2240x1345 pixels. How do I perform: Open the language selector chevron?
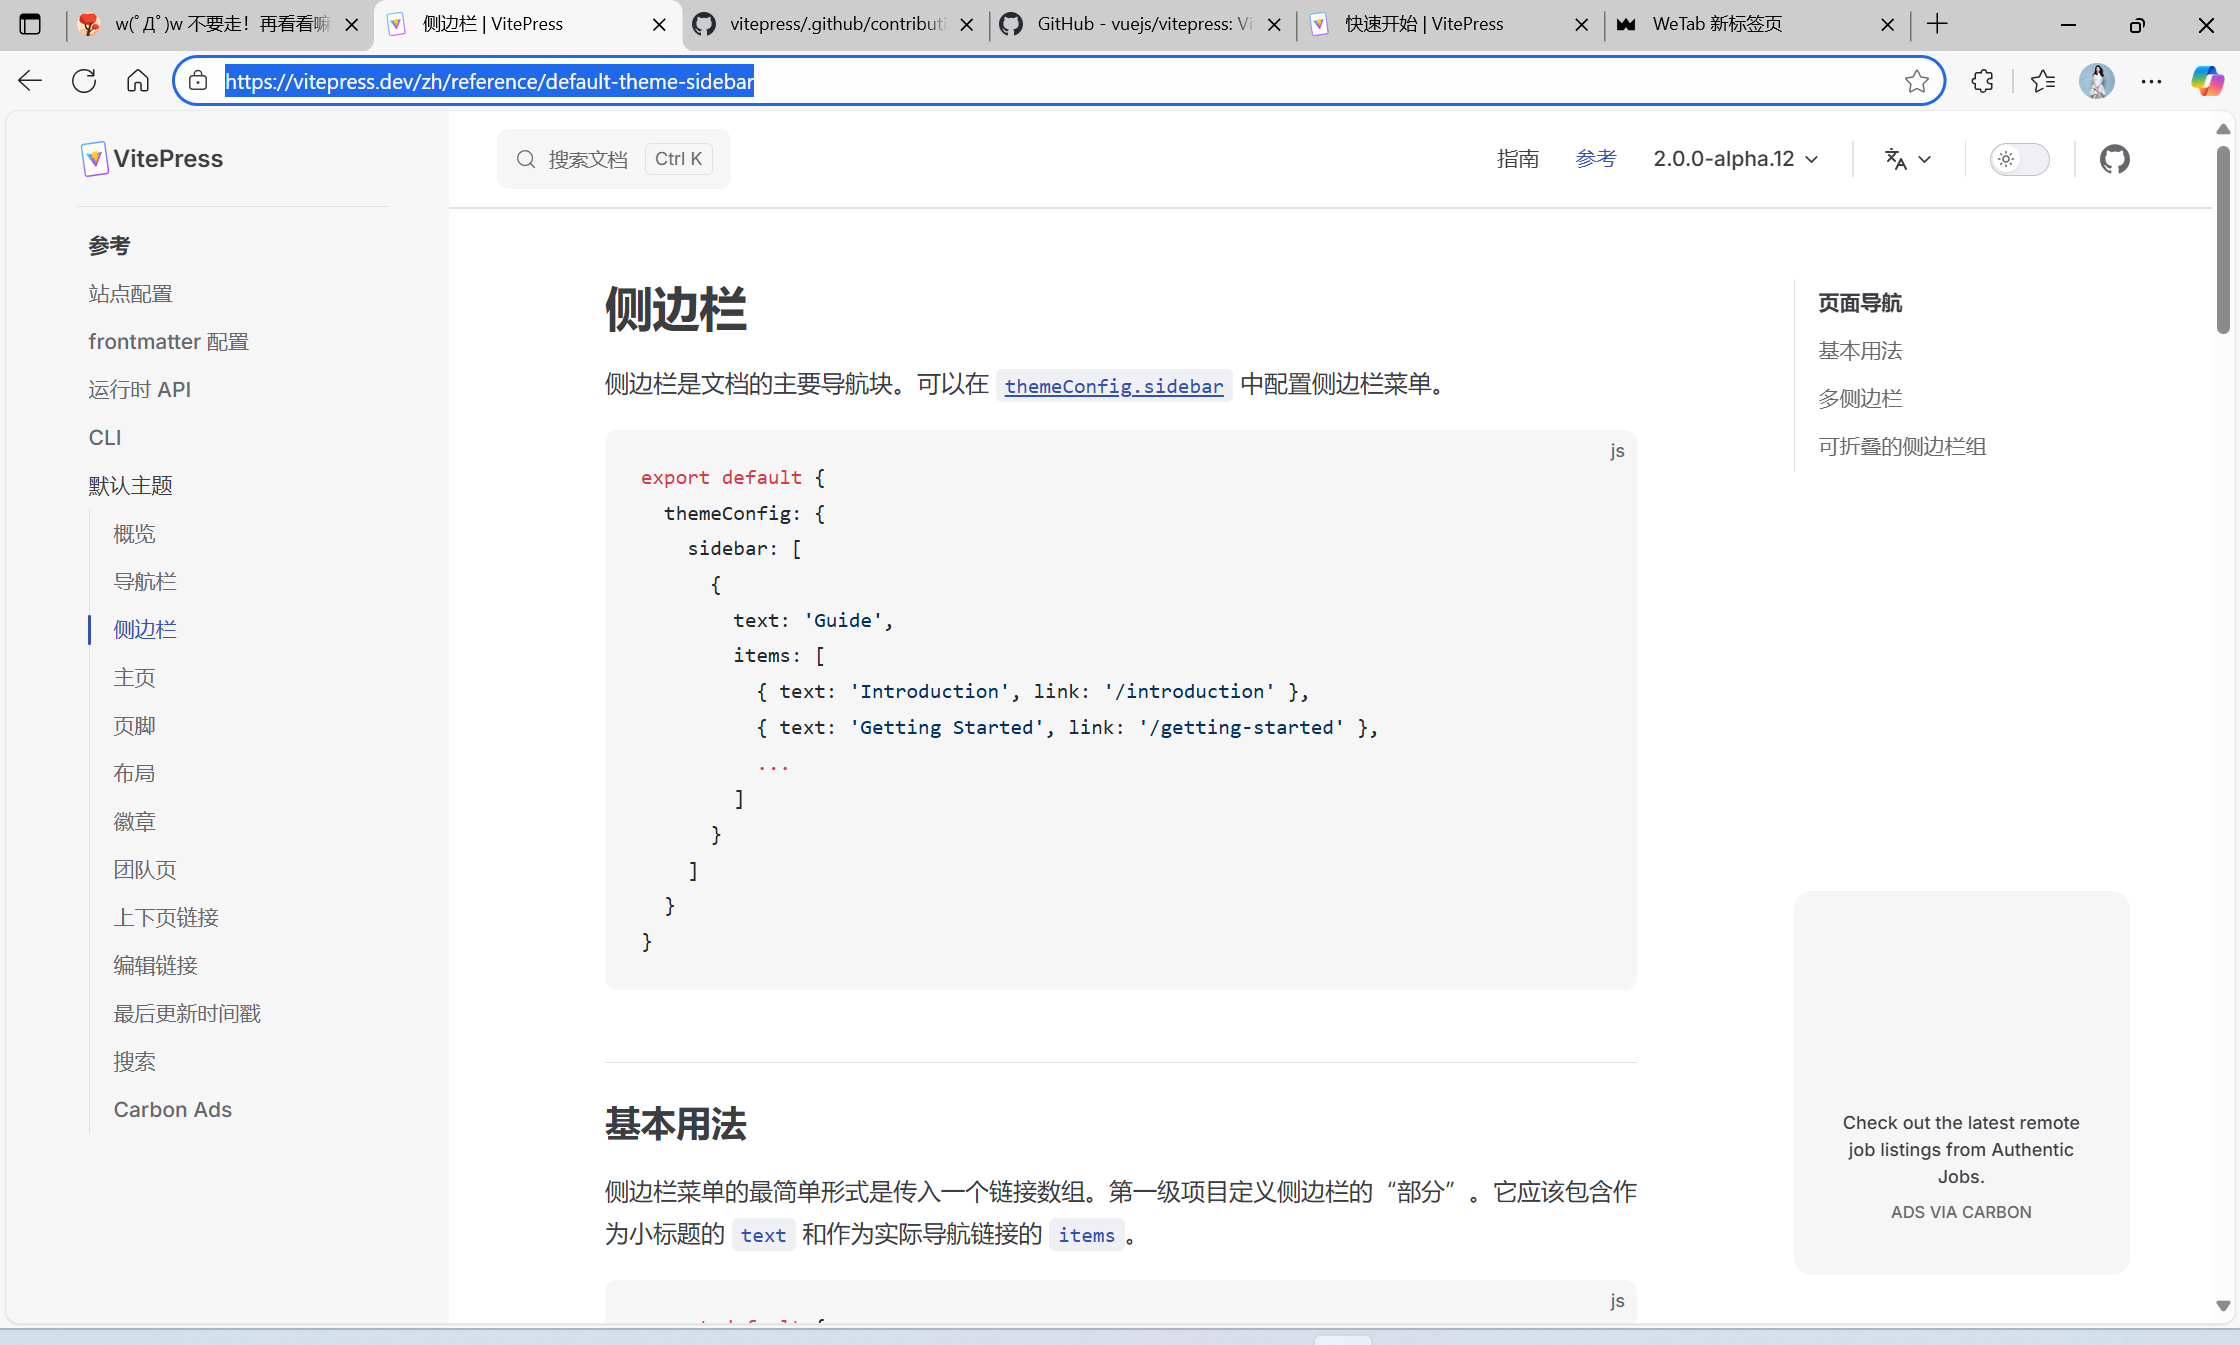point(1925,160)
